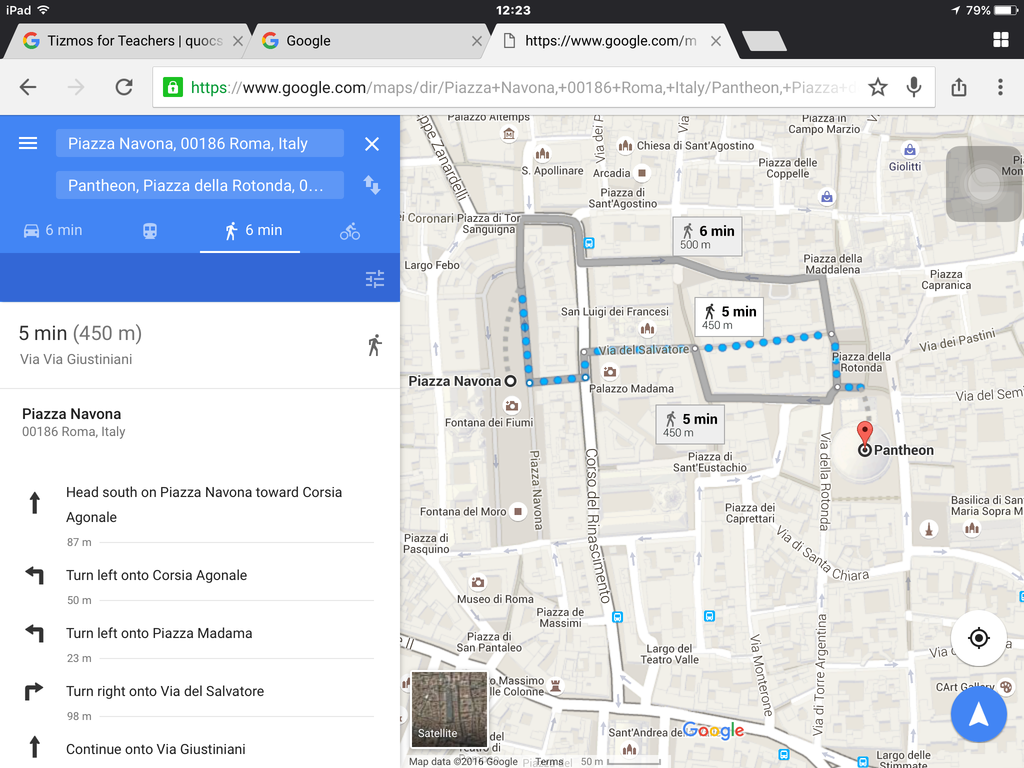Tap Fontana del Moro marker icon
This screenshot has height=768, width=1024.
(518, 511)
